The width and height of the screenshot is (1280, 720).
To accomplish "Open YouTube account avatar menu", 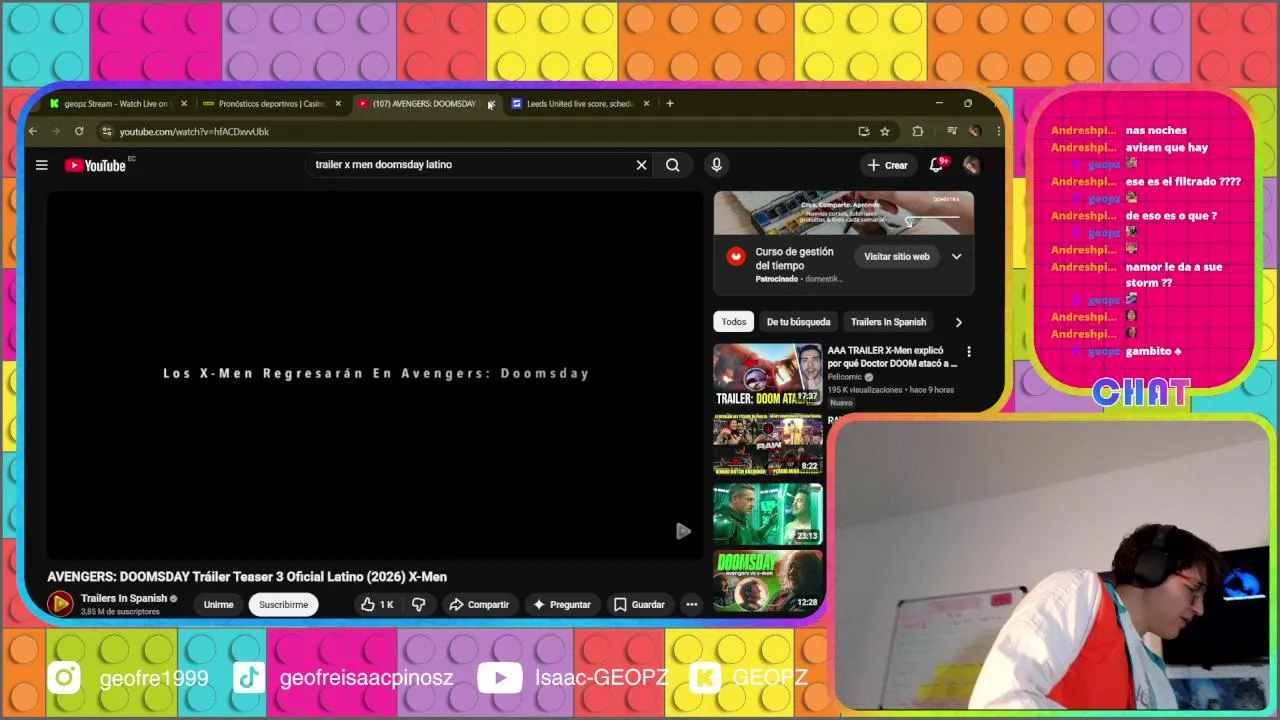I will point(971,165).
